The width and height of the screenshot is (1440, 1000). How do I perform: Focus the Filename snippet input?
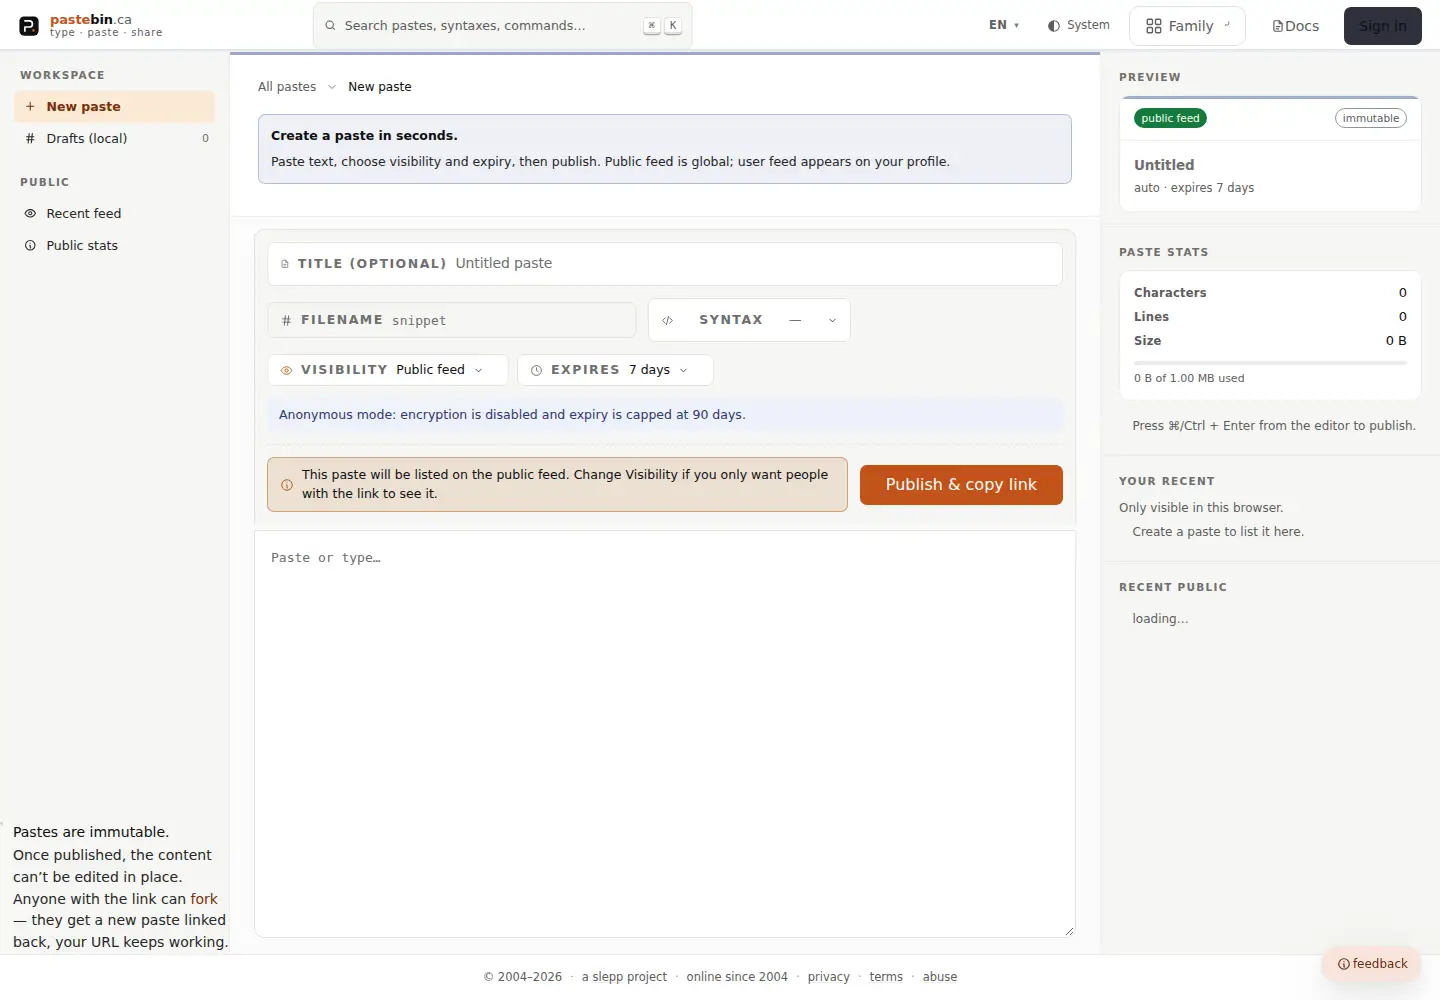452,320
